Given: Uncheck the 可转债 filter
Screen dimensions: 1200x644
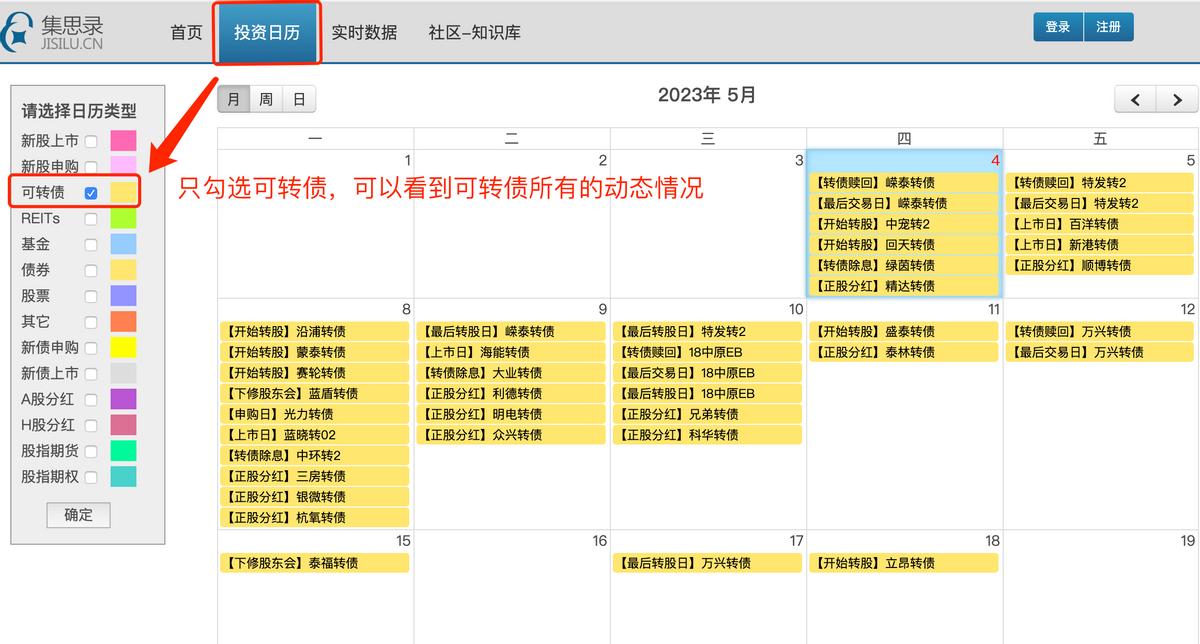Looking at the screenshot, I should click(91, 192).
